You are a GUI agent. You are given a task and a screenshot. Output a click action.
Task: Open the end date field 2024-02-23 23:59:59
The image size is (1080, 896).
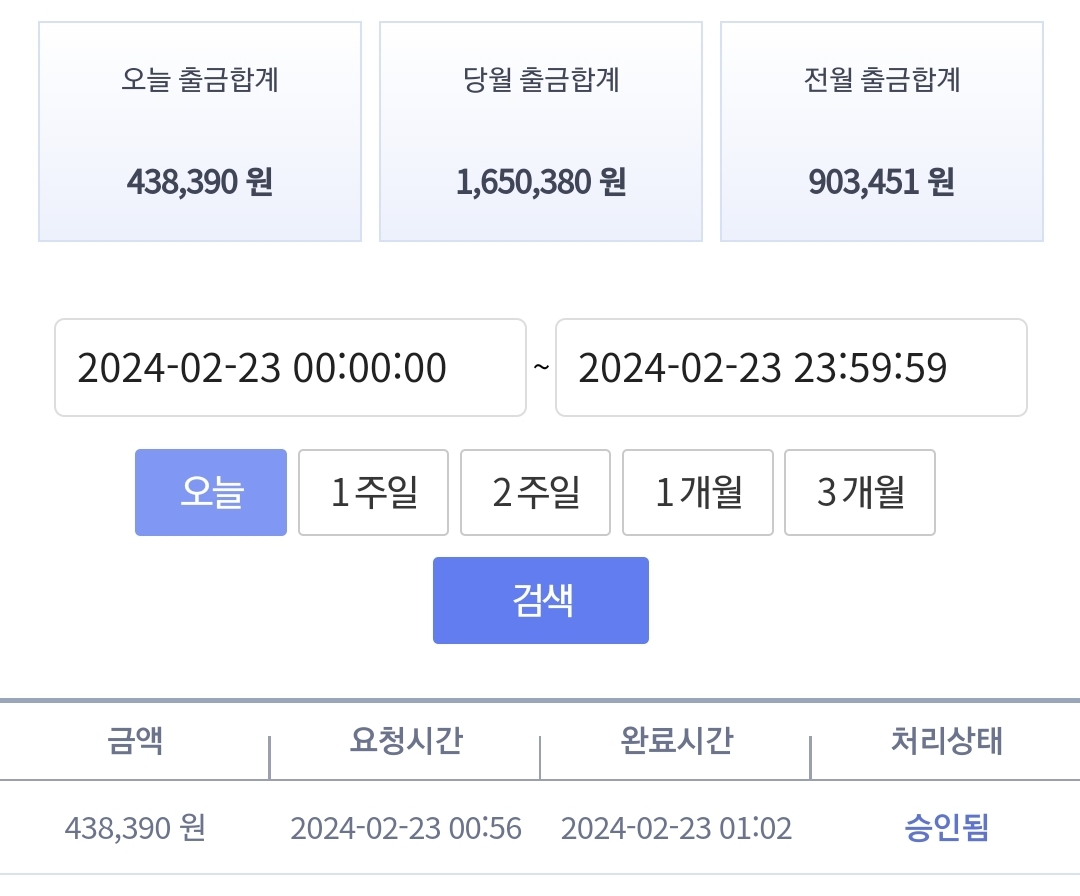pos(791,367)
